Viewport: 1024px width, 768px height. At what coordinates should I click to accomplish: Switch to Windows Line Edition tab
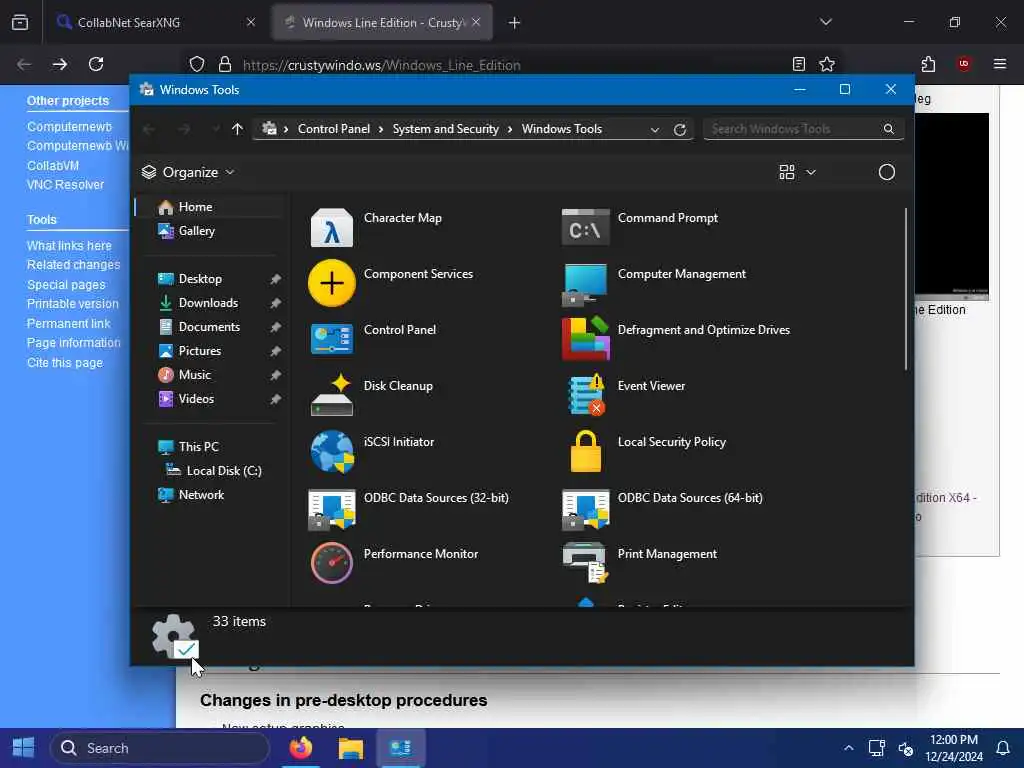[x=382, y=22]
